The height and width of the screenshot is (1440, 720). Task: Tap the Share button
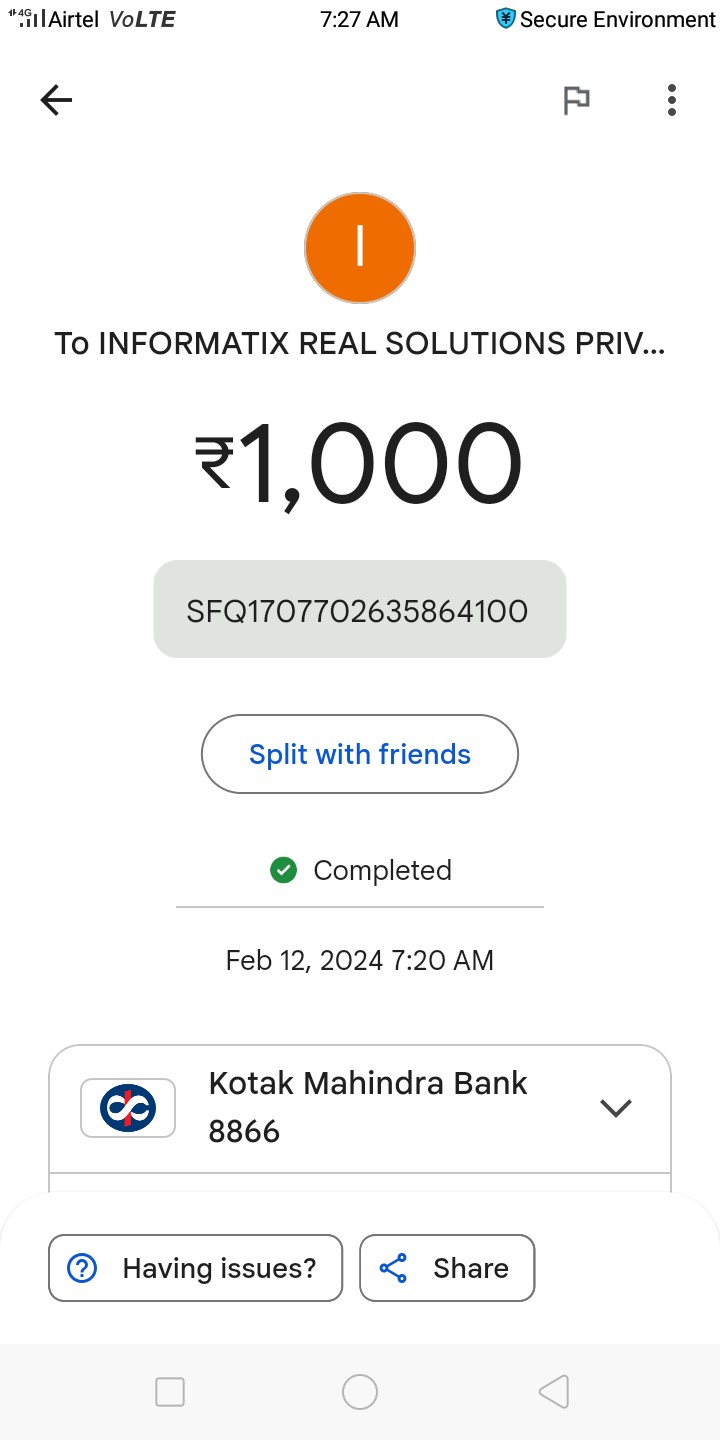(x=447, y=1268)
